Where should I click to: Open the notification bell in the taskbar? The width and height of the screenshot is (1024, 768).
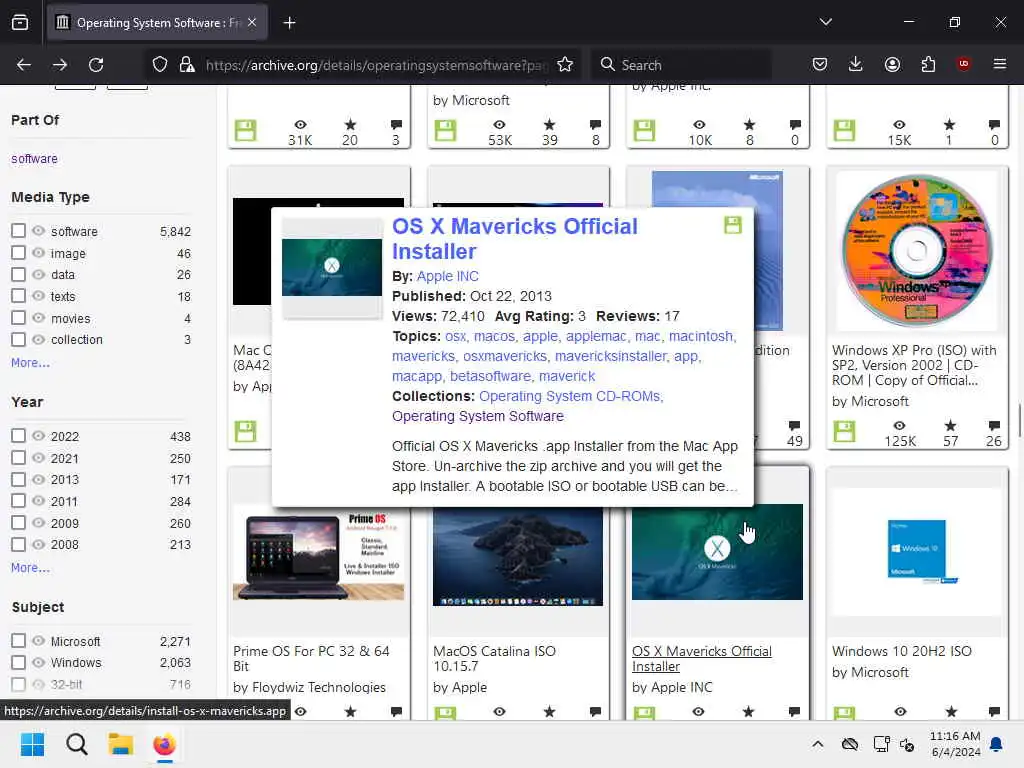pos(997,744)
